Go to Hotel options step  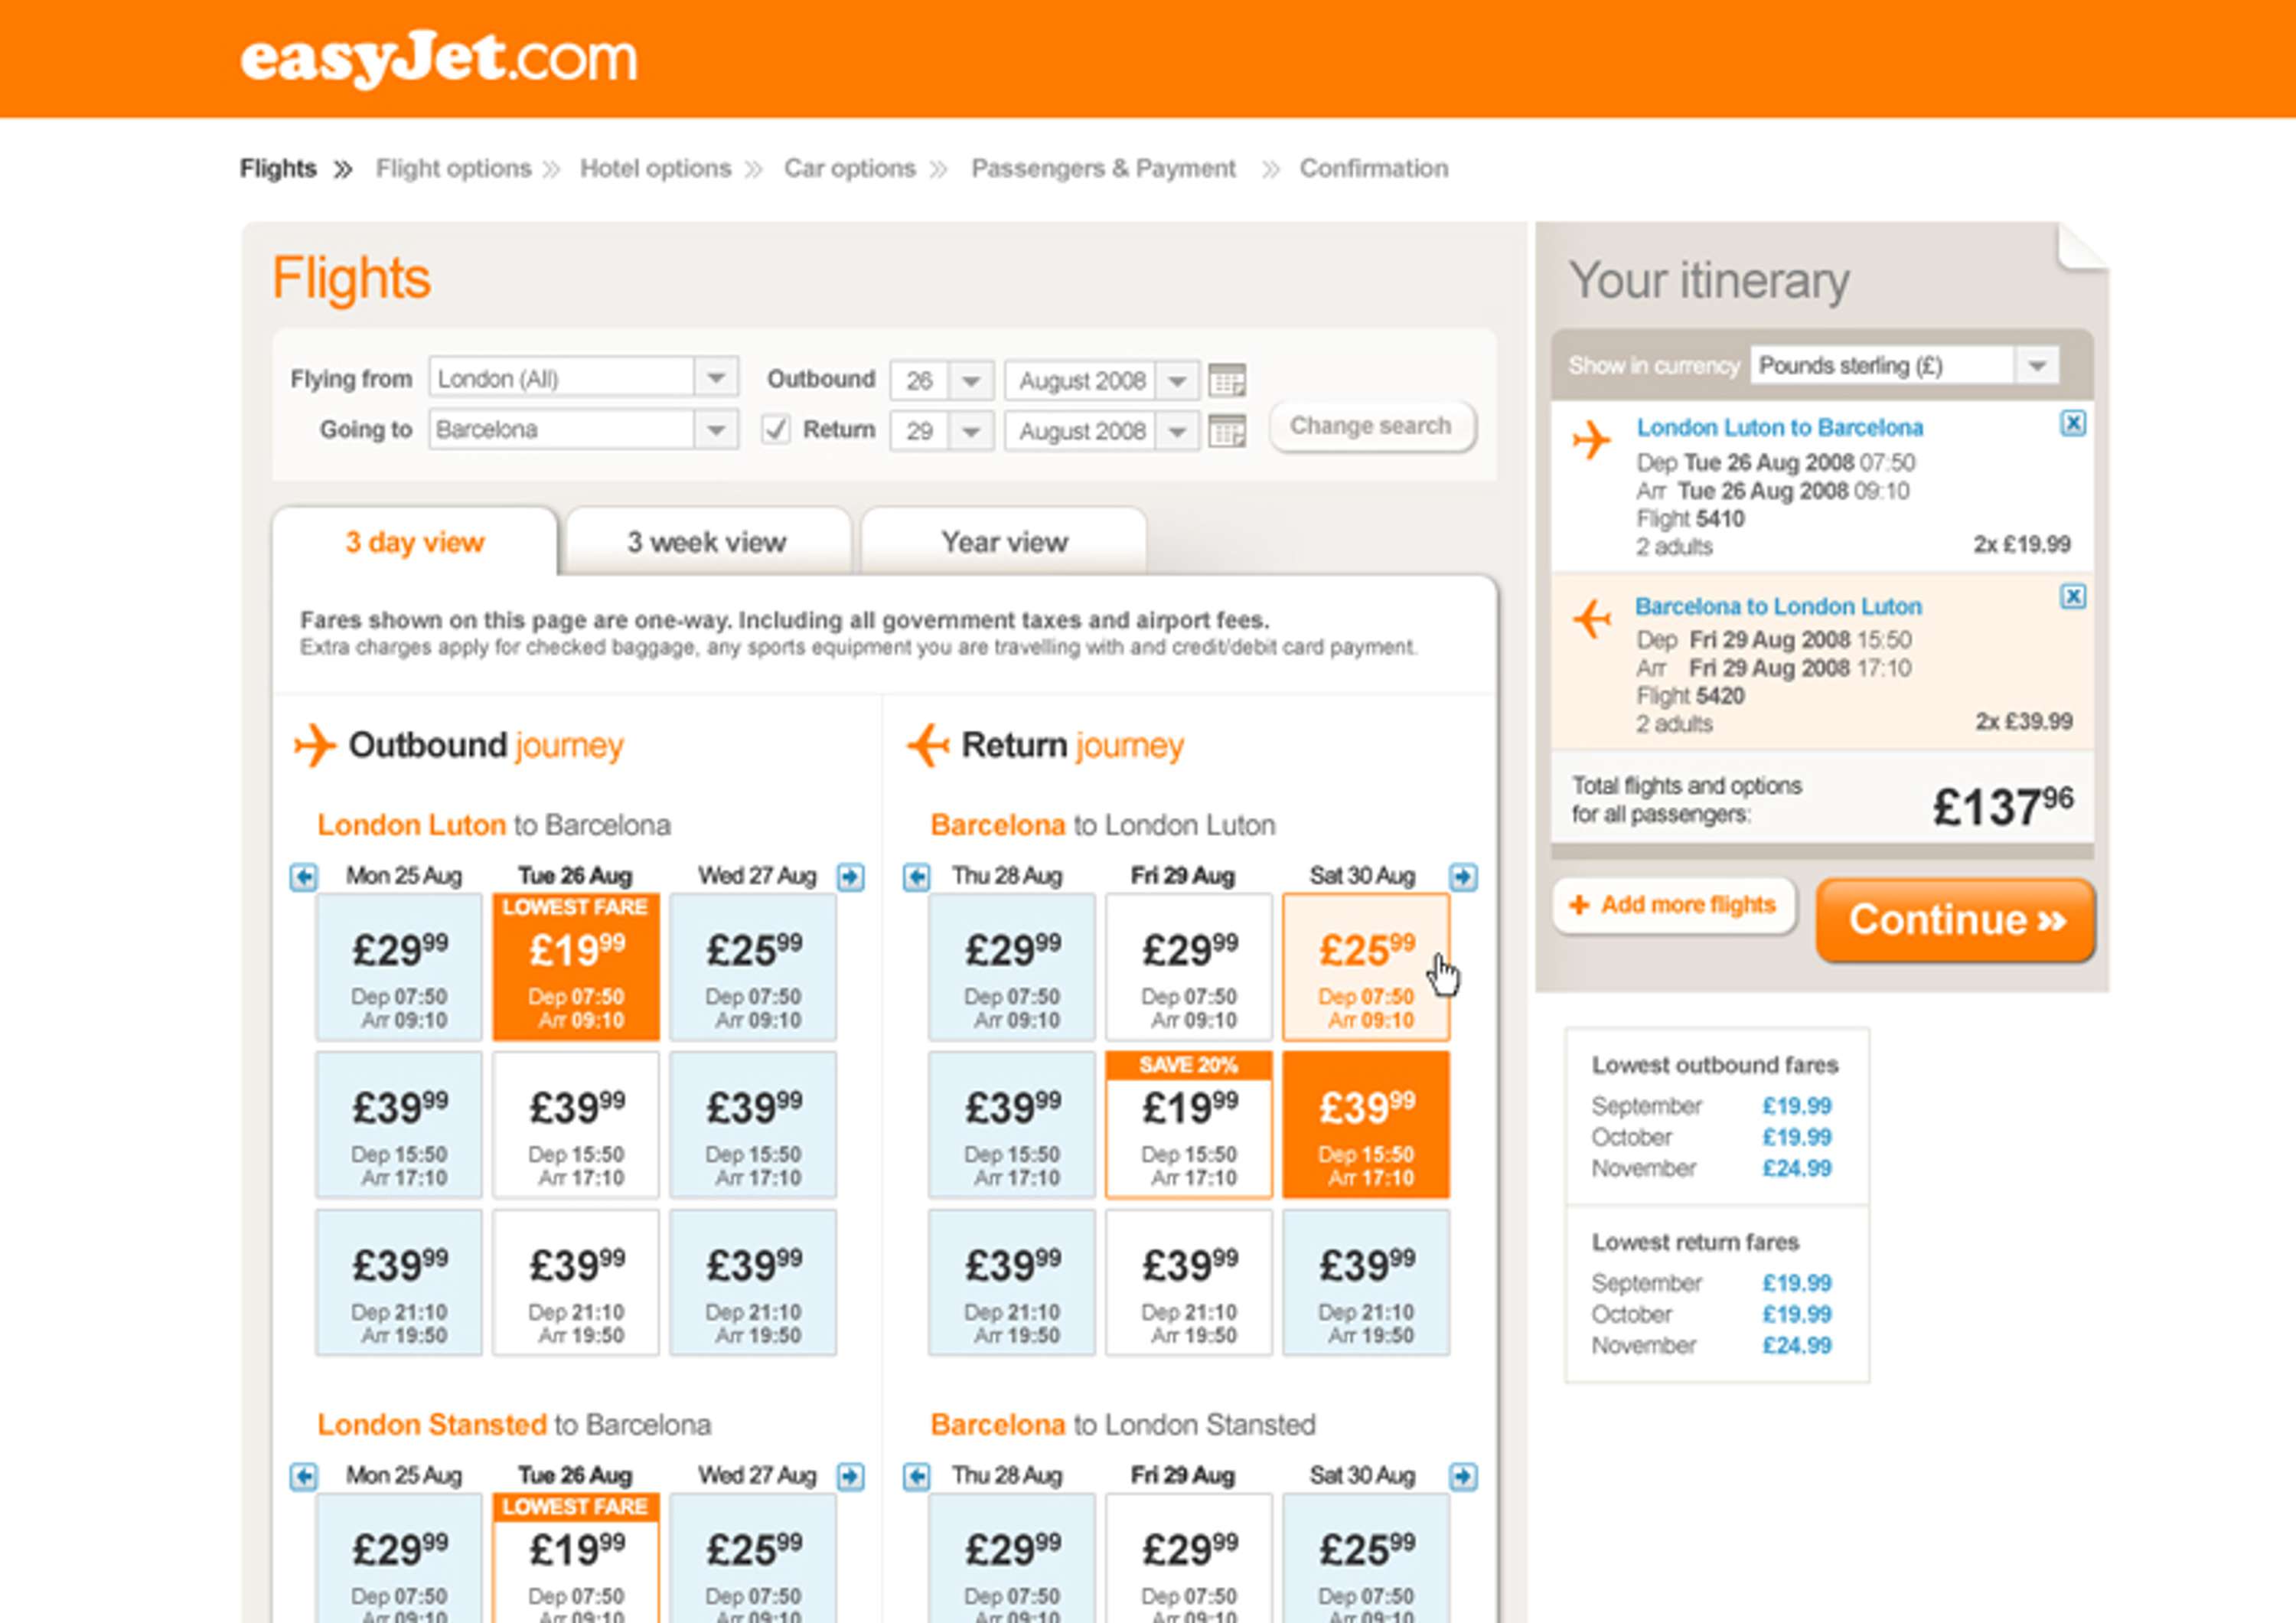pyautogui.click(x=655, y=168)
